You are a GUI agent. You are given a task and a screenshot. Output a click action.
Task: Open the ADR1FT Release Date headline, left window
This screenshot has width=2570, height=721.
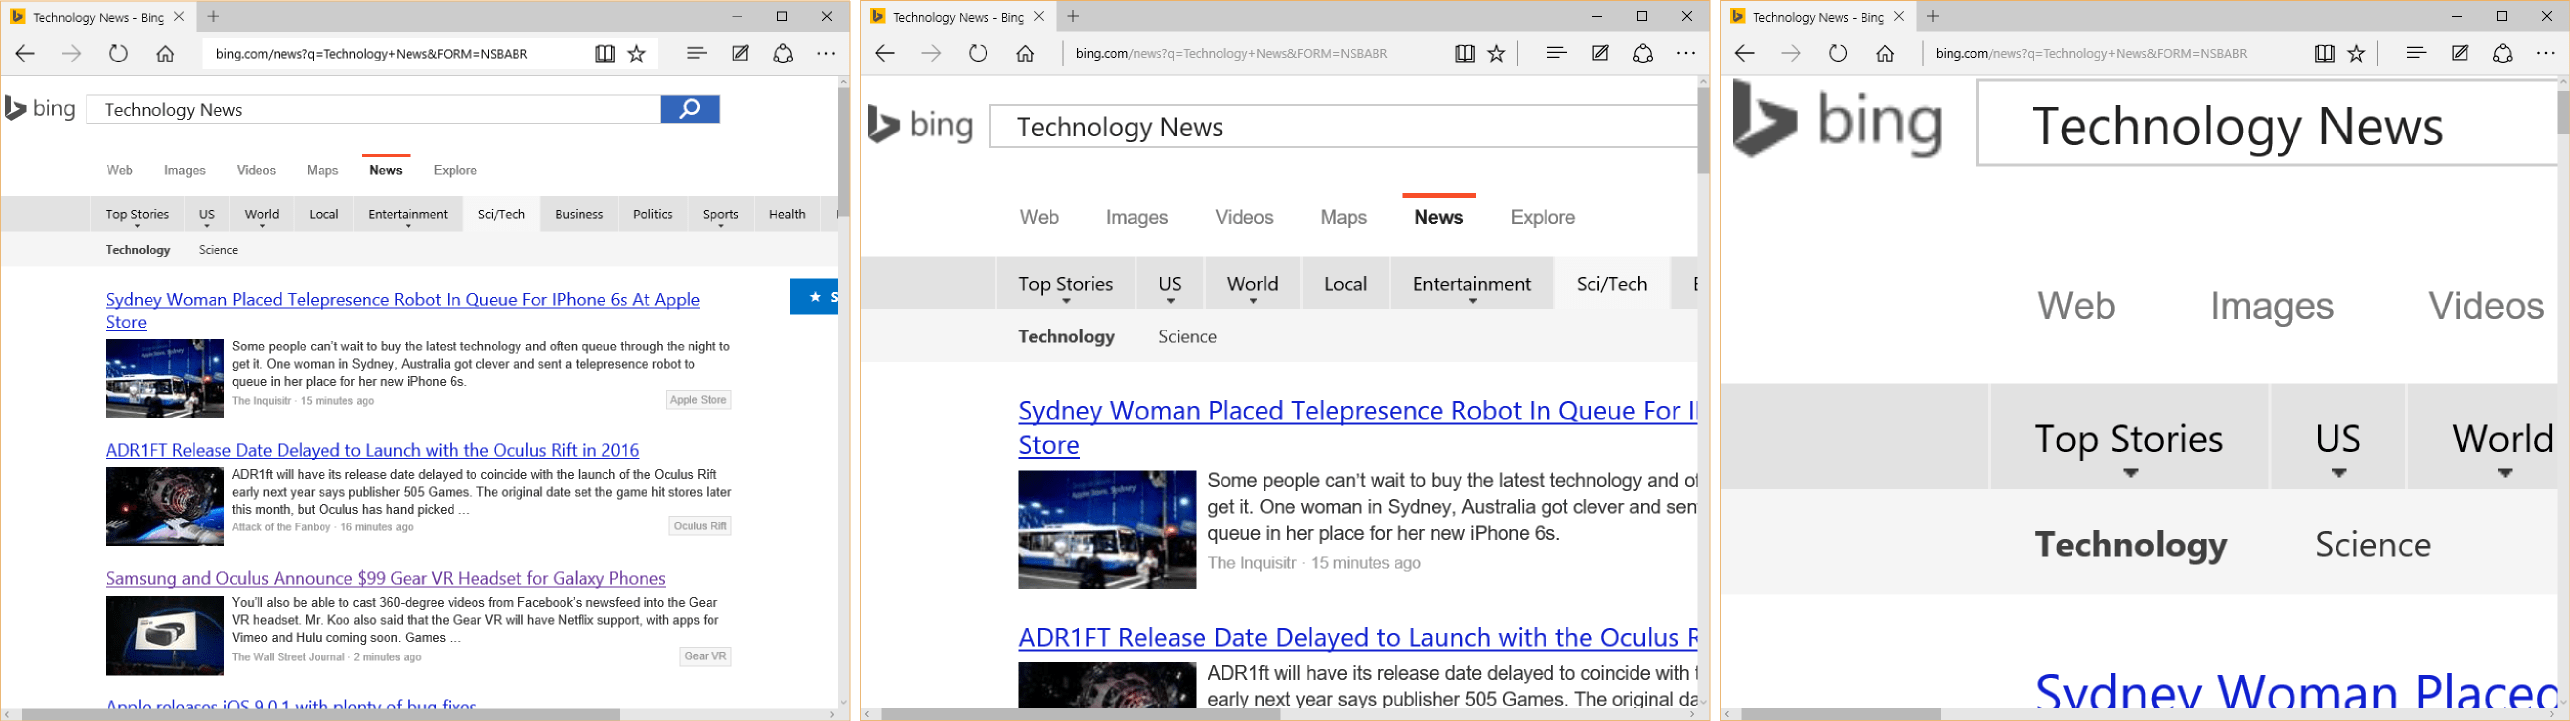[x=372, y=450]
